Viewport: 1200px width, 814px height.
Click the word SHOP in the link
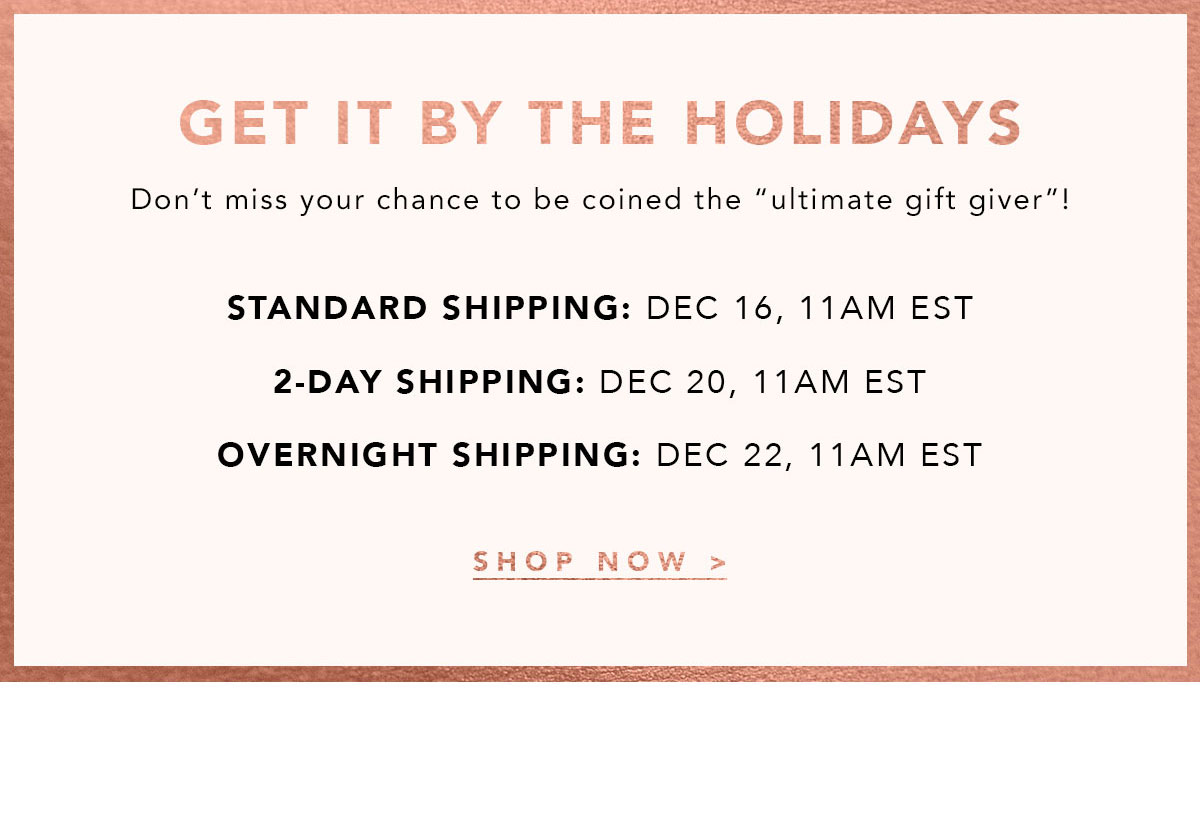pyautogui.click(x=525, y=563)
